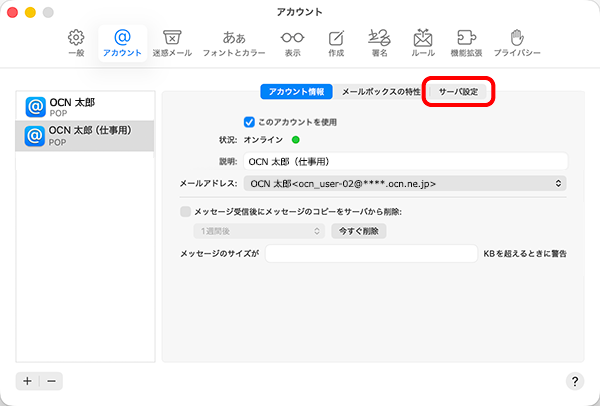Toggle the 'このアカウントを使用' checkbox
Image resolution: width=600 pixels, height=406 pixels.
coord(250,121)
